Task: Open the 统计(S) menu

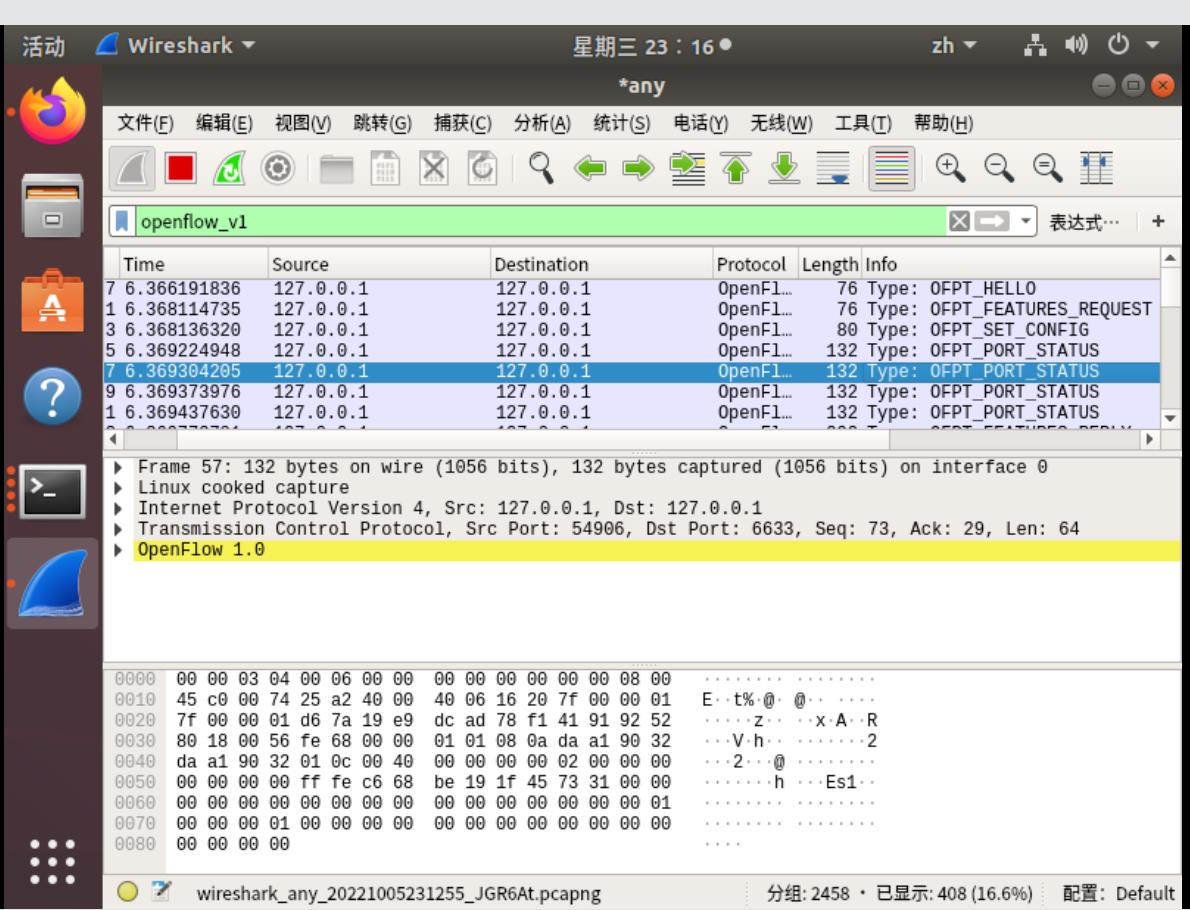Action: click(x=622, y=123)
